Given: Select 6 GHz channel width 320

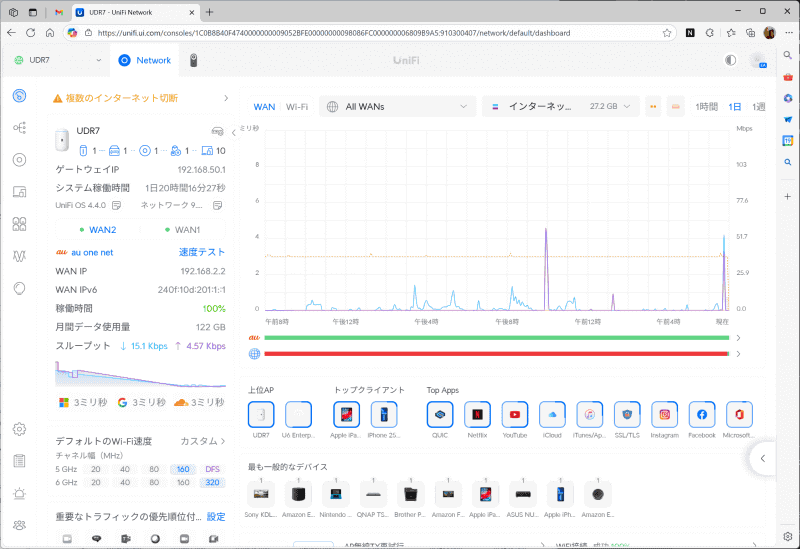Looking at the screenshot, I should coord(212,482).
